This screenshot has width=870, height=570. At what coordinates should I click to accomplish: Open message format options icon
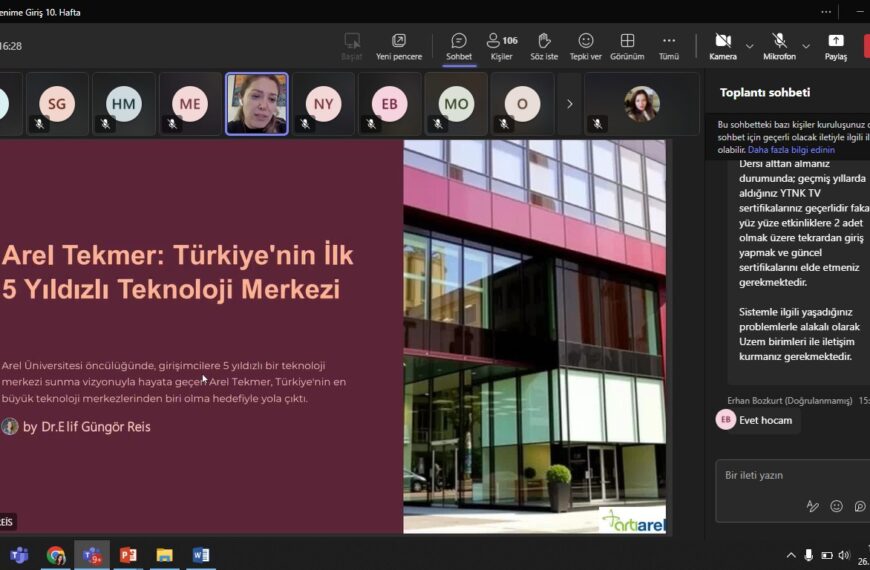(812, 506)
